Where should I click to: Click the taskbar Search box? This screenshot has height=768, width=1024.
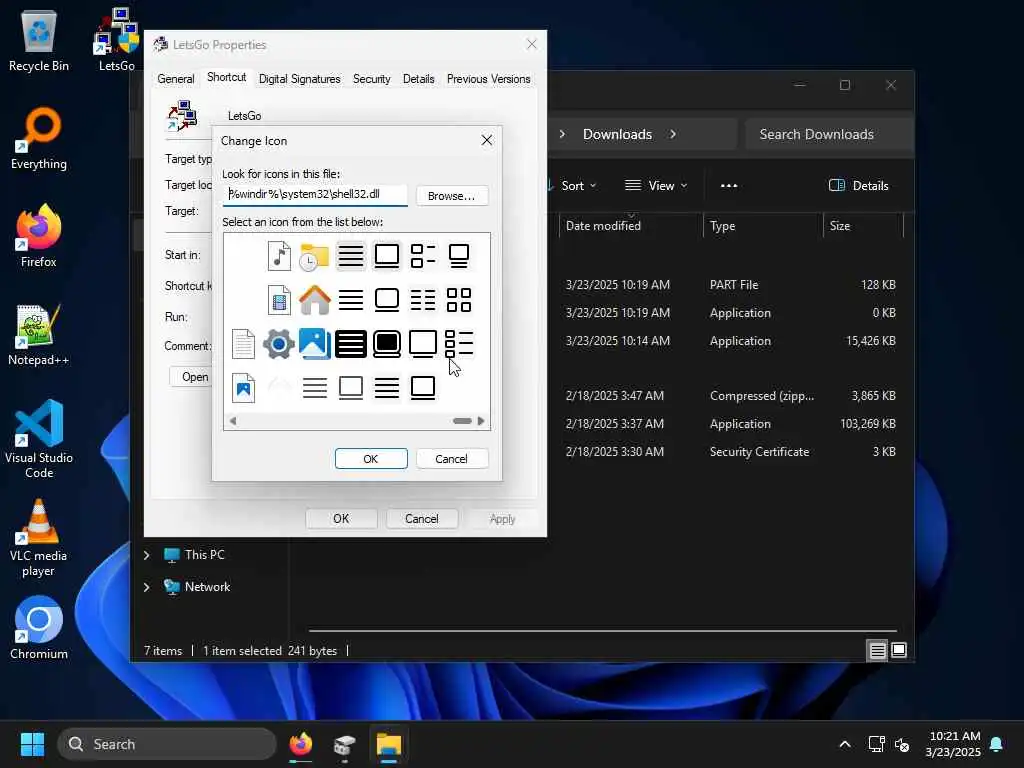pyautogui.click(x=167, y=744)
